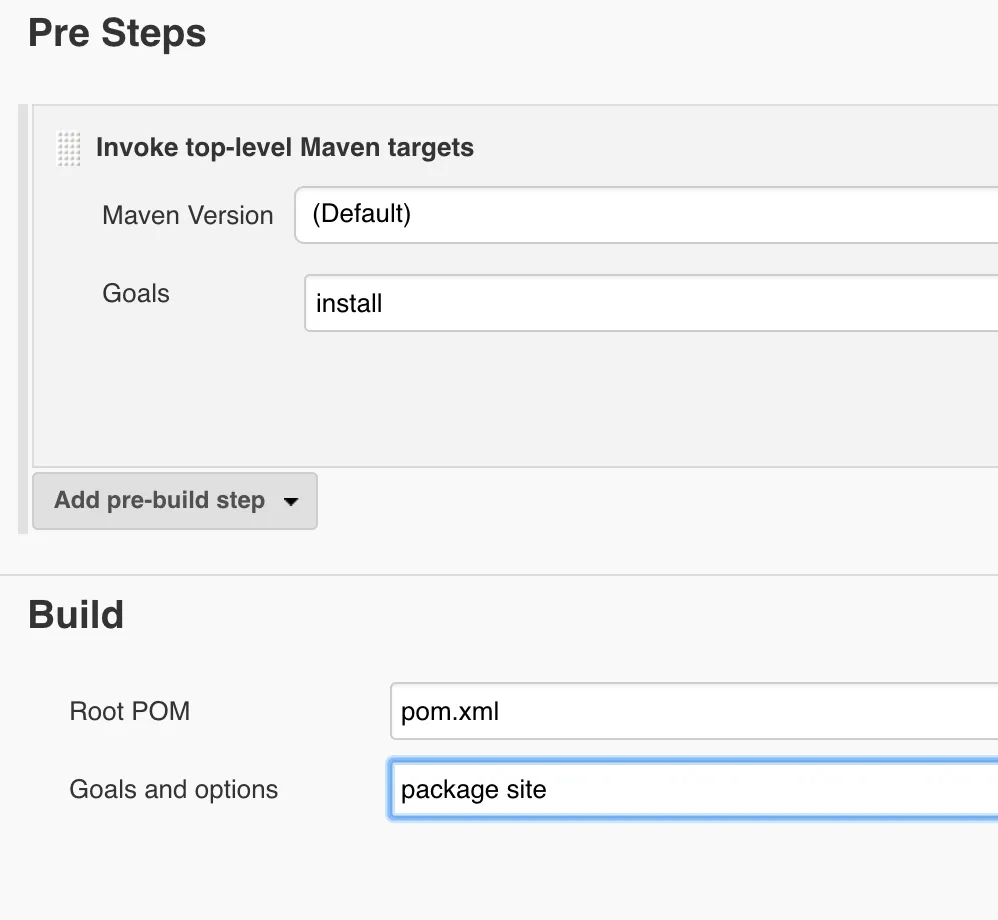
Task: Click the Goals label in Pre Steps
Action: (136, 294)
